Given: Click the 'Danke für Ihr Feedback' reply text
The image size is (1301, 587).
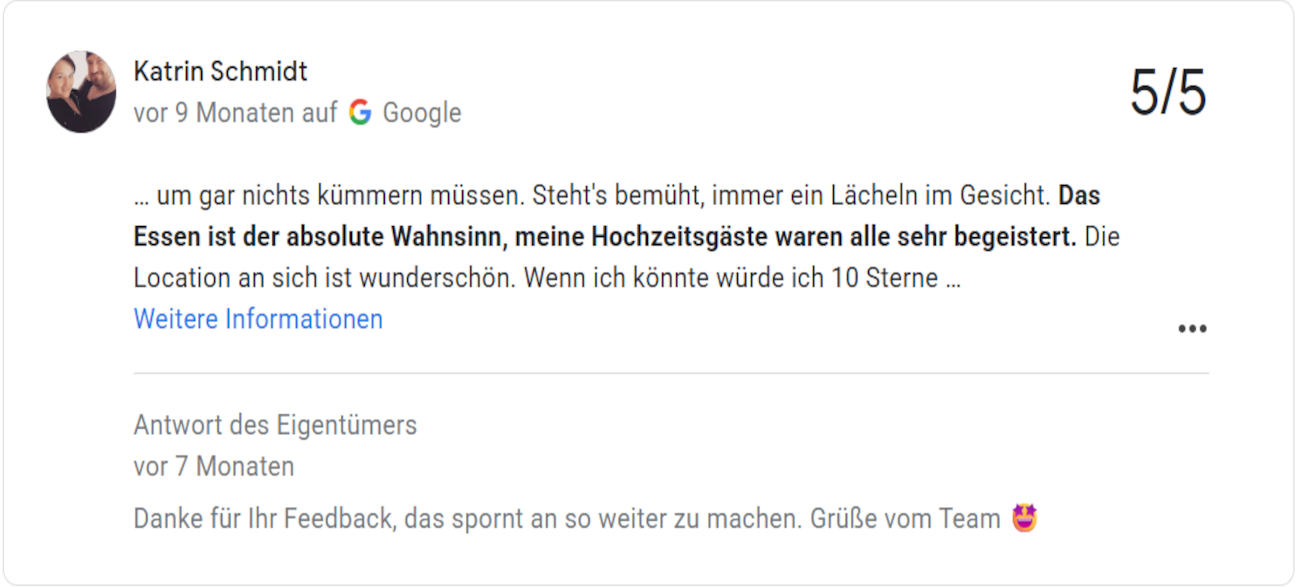Looking at the screenshot, I should point(256,519).
